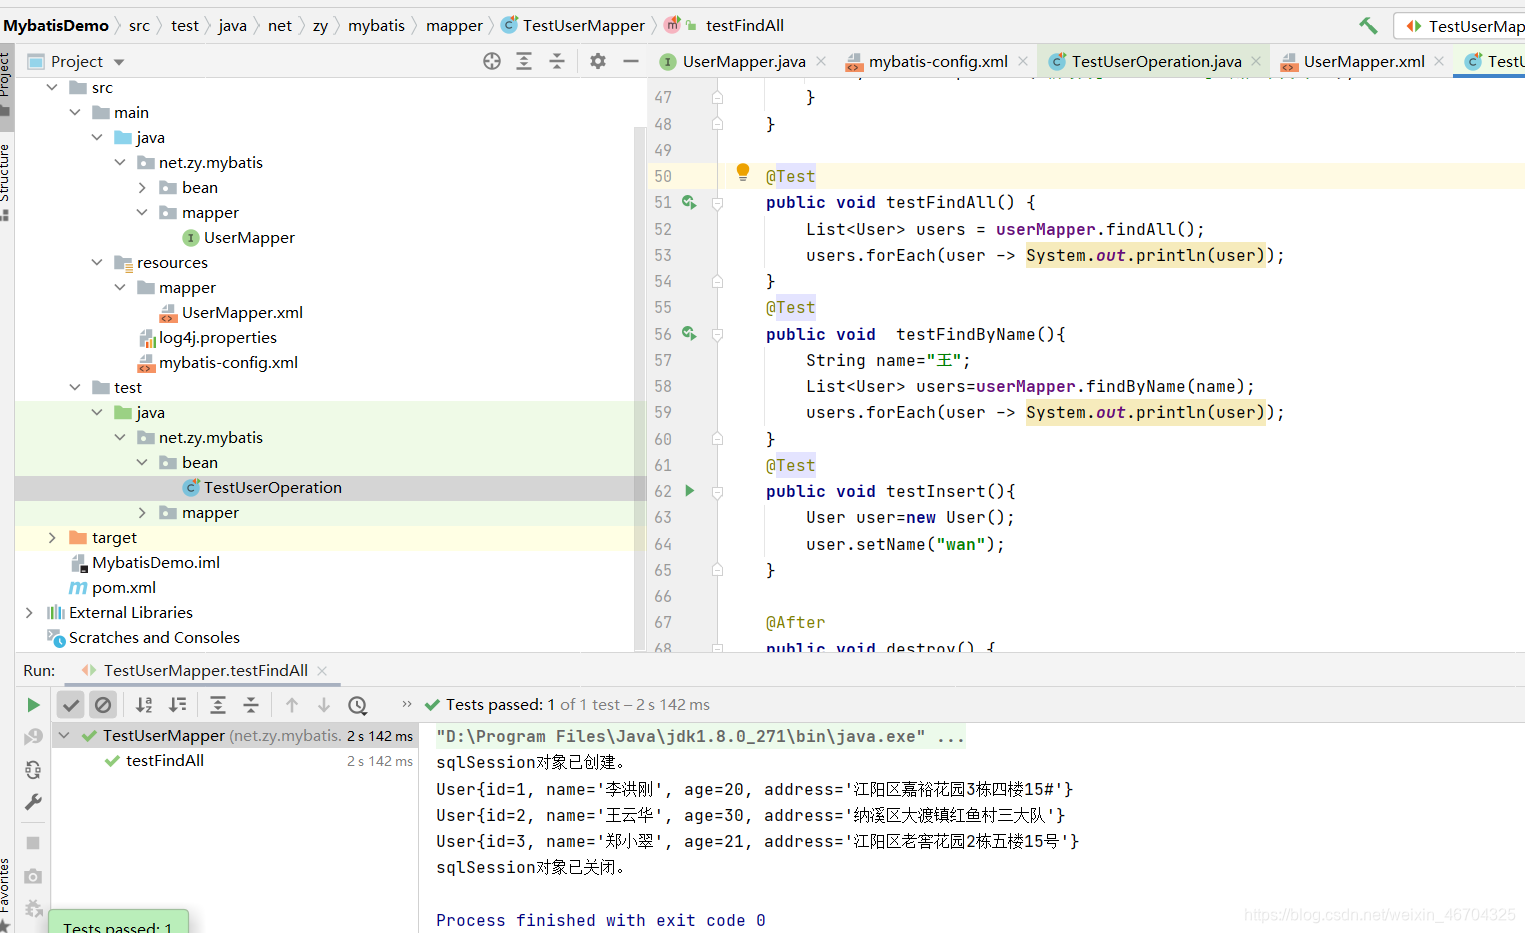Click MybatisDemo in breadcrumb path

pos(56,25)
